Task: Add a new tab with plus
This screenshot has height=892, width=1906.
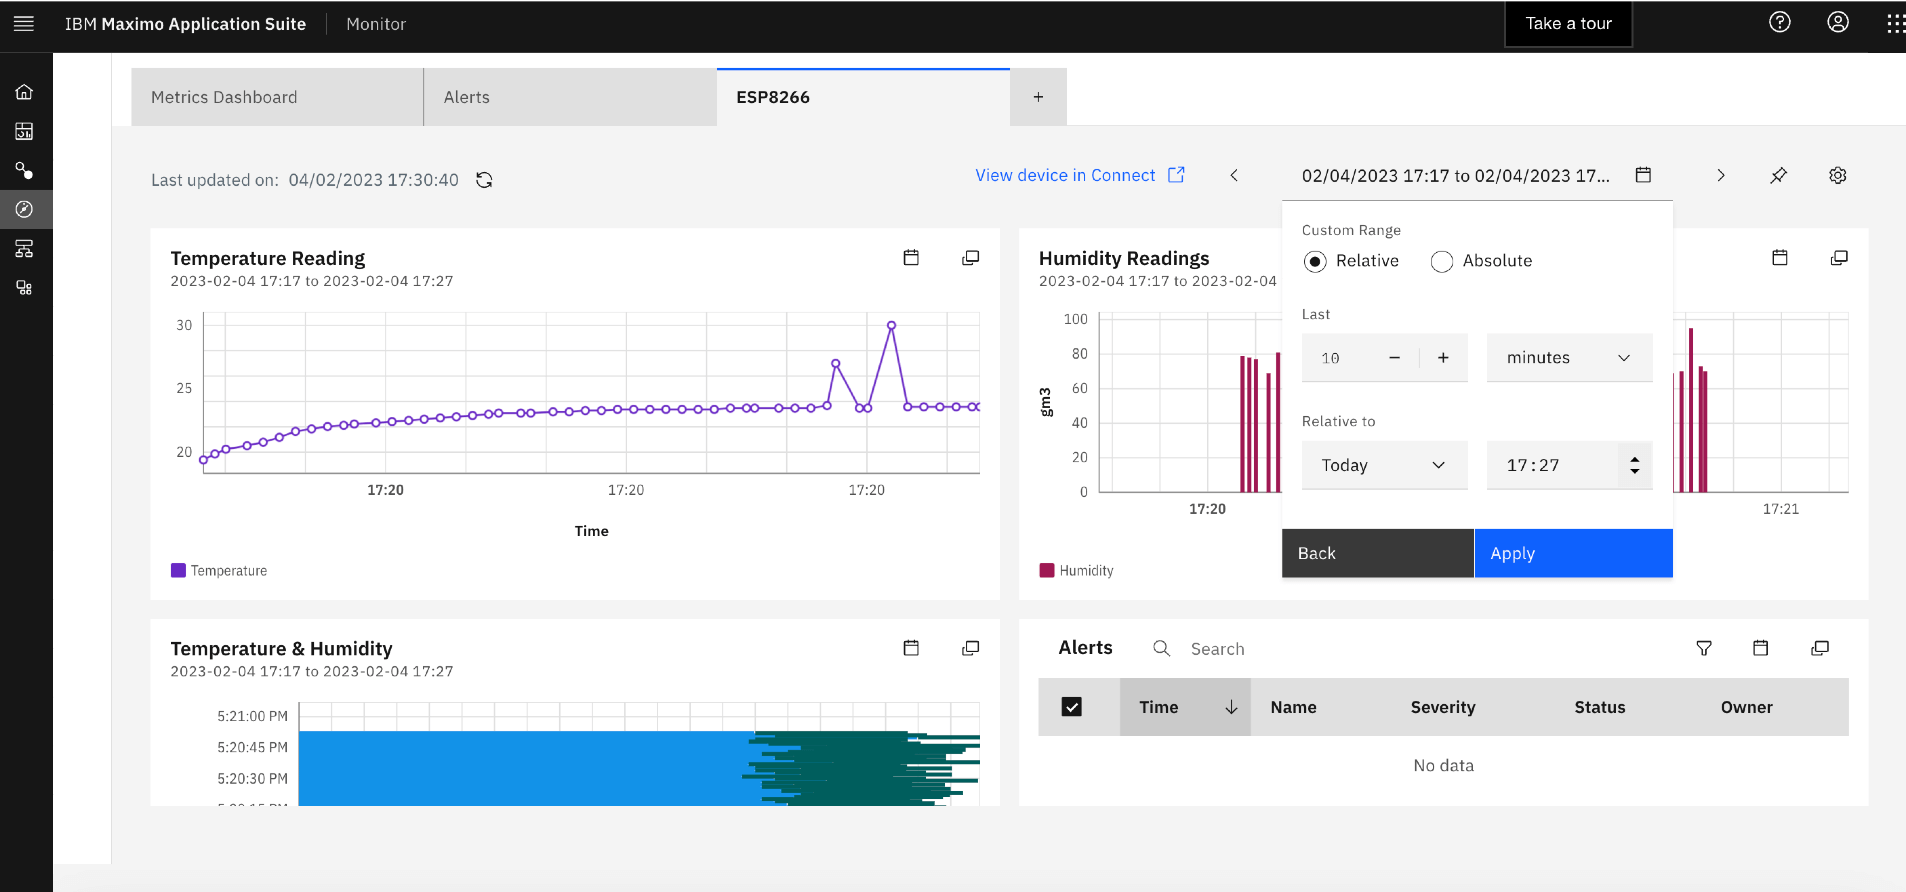Action: point(1038,97)
